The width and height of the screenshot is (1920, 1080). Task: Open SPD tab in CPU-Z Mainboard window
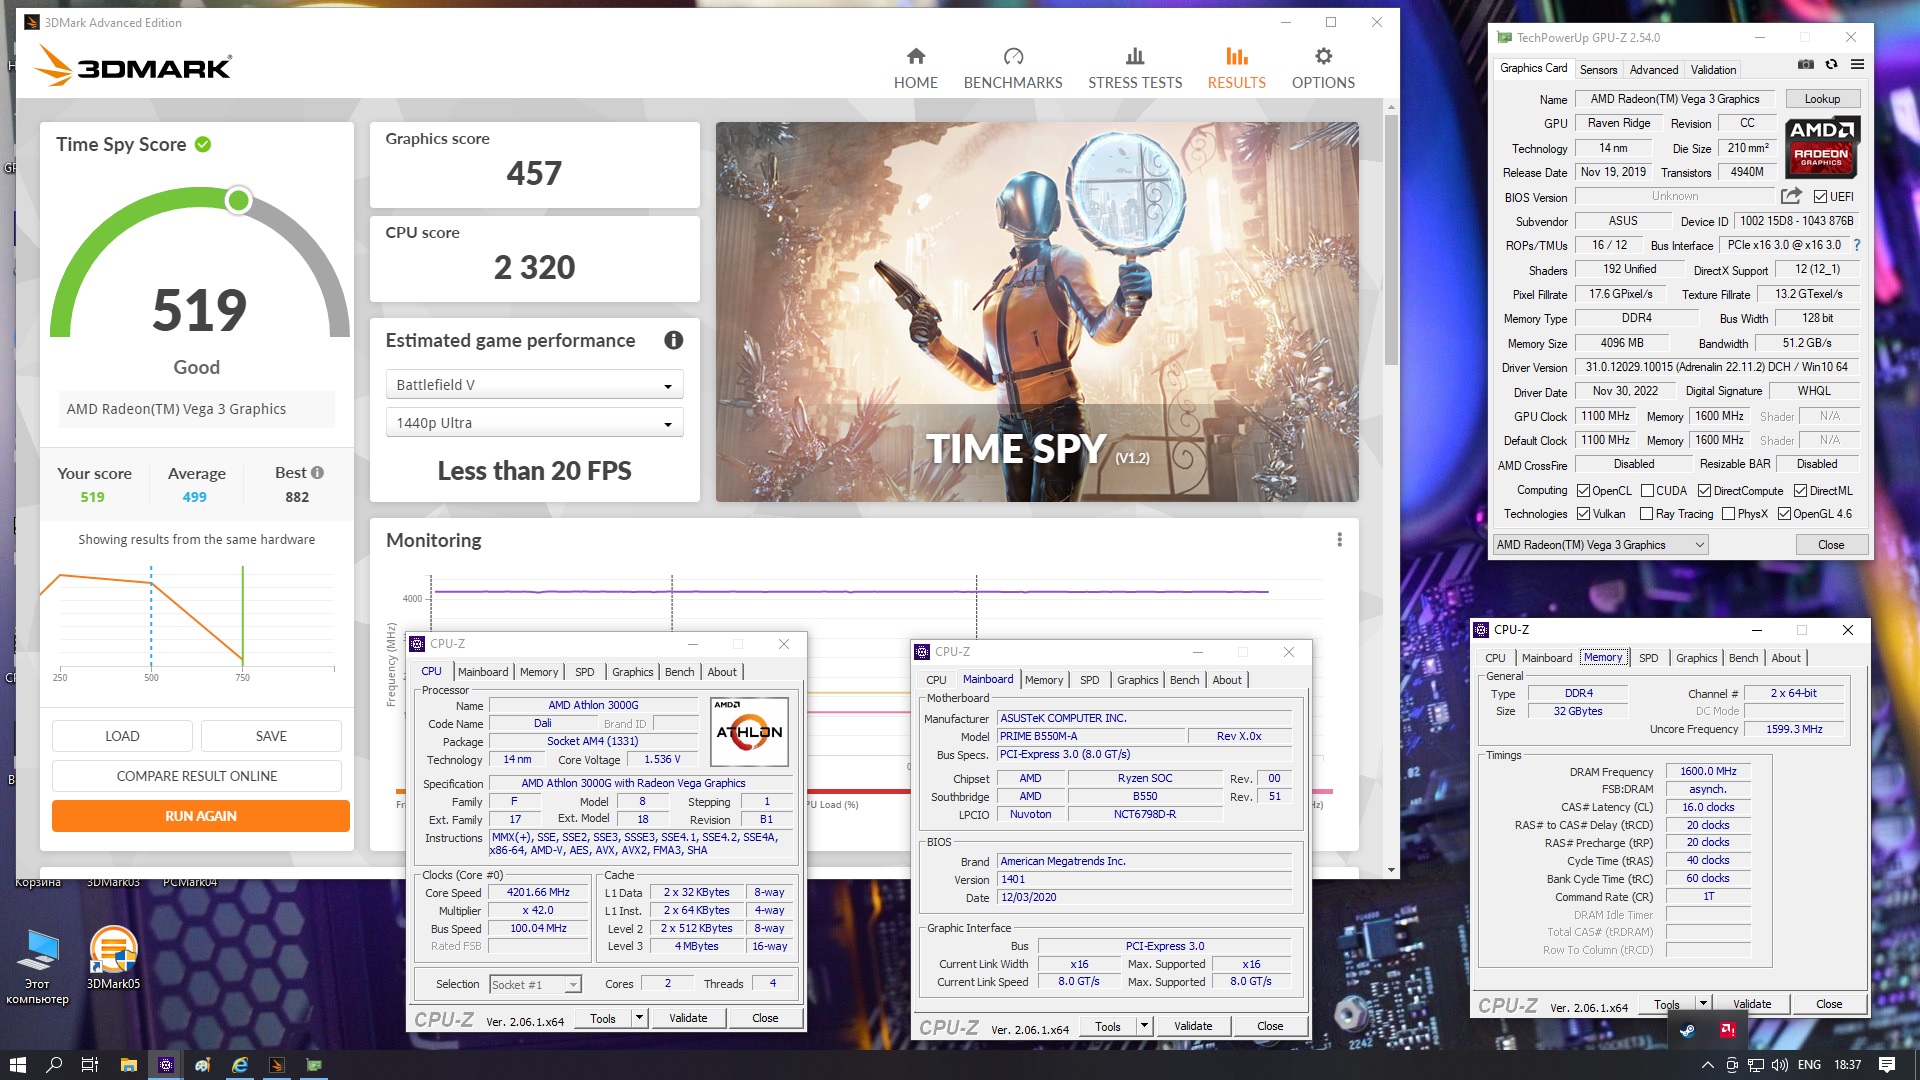point(1089,680)
